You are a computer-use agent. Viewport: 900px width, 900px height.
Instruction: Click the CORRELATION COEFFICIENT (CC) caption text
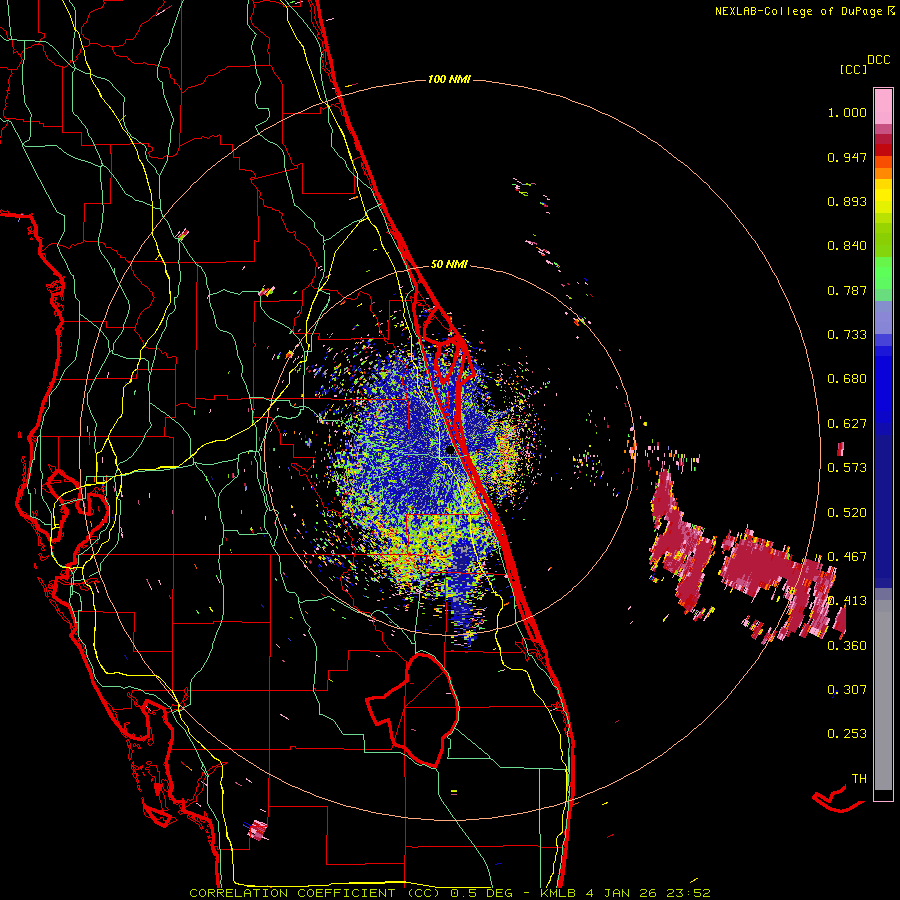(x=315, y=893)
